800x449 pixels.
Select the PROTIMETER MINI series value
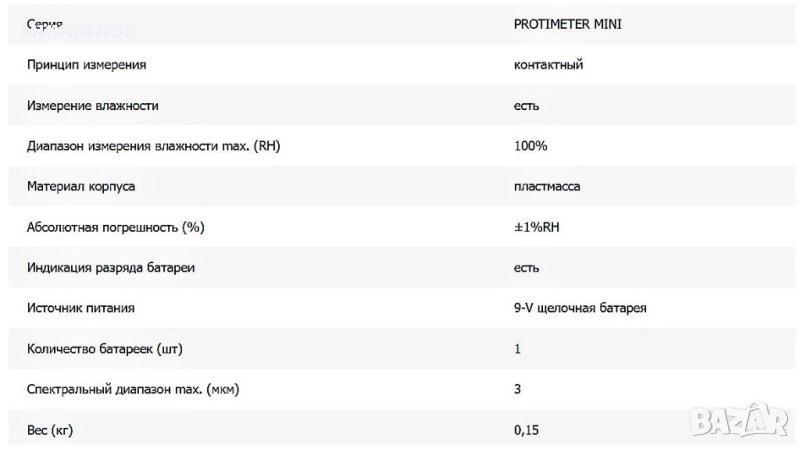pos(567,24)
